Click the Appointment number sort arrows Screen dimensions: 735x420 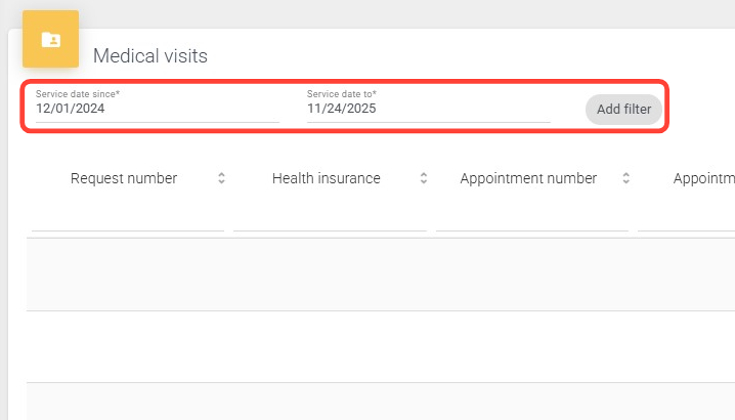click(626, 179)
